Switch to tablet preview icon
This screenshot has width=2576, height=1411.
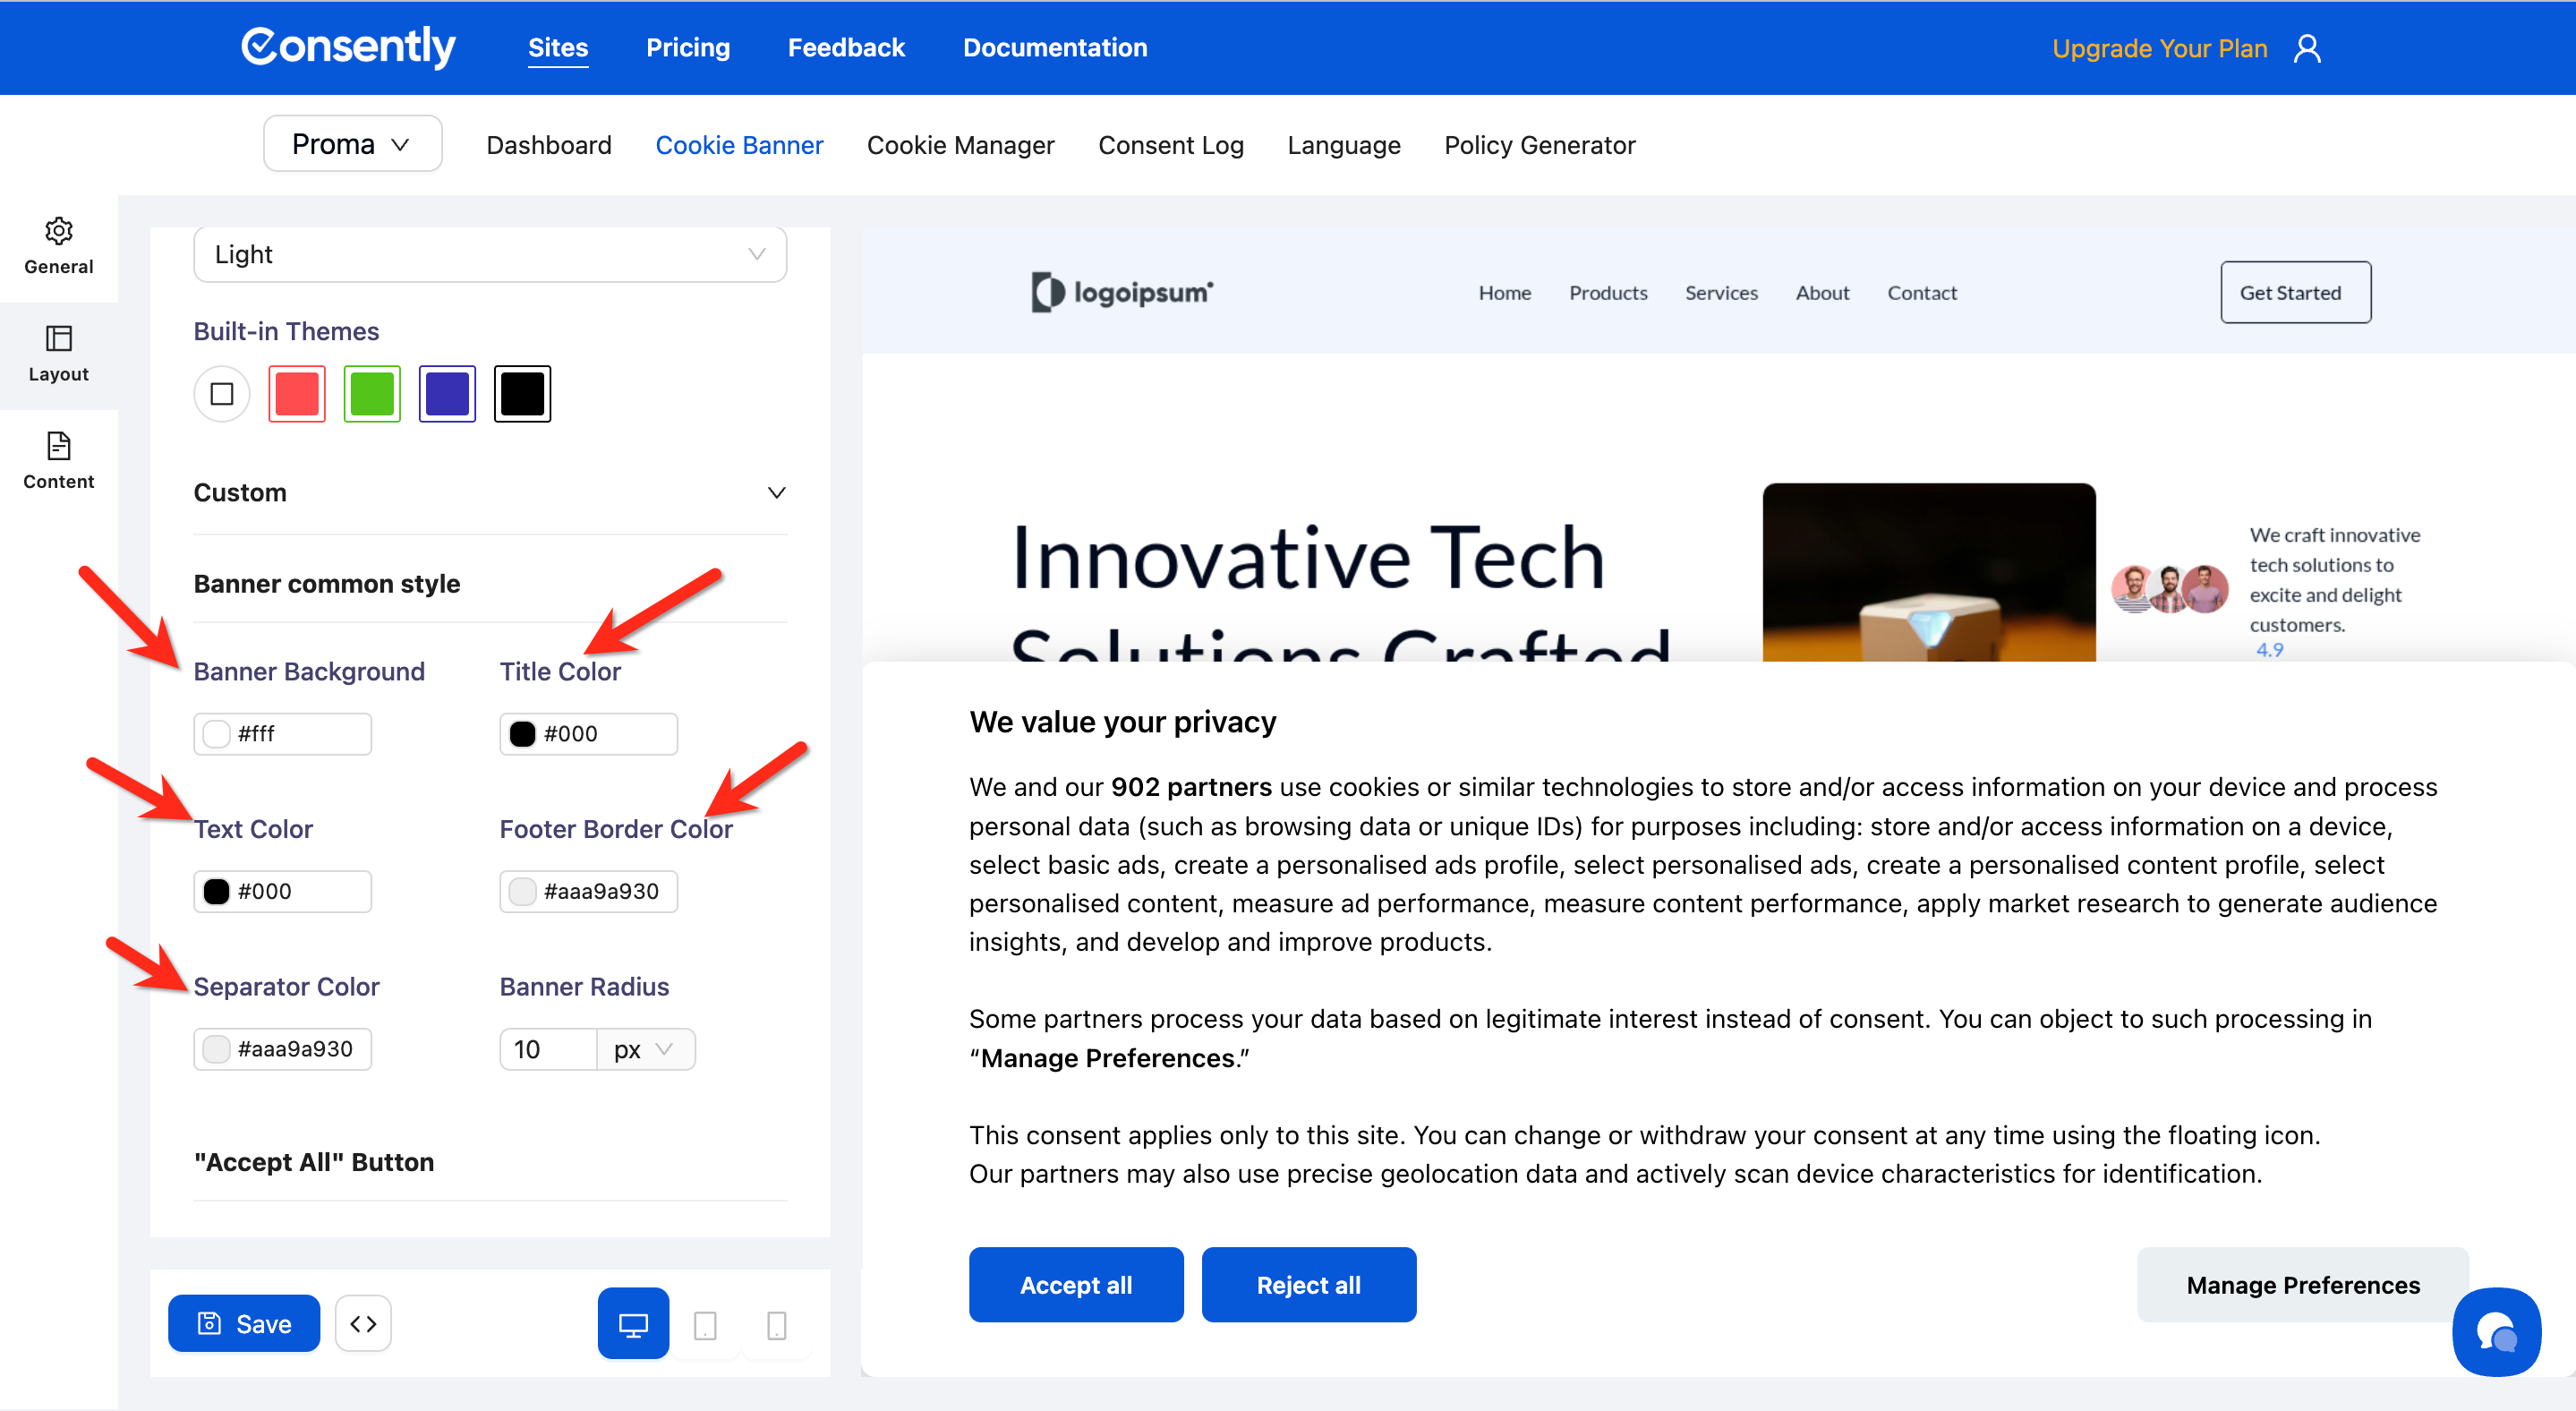pyautogui.click(x=705, y=1326)
